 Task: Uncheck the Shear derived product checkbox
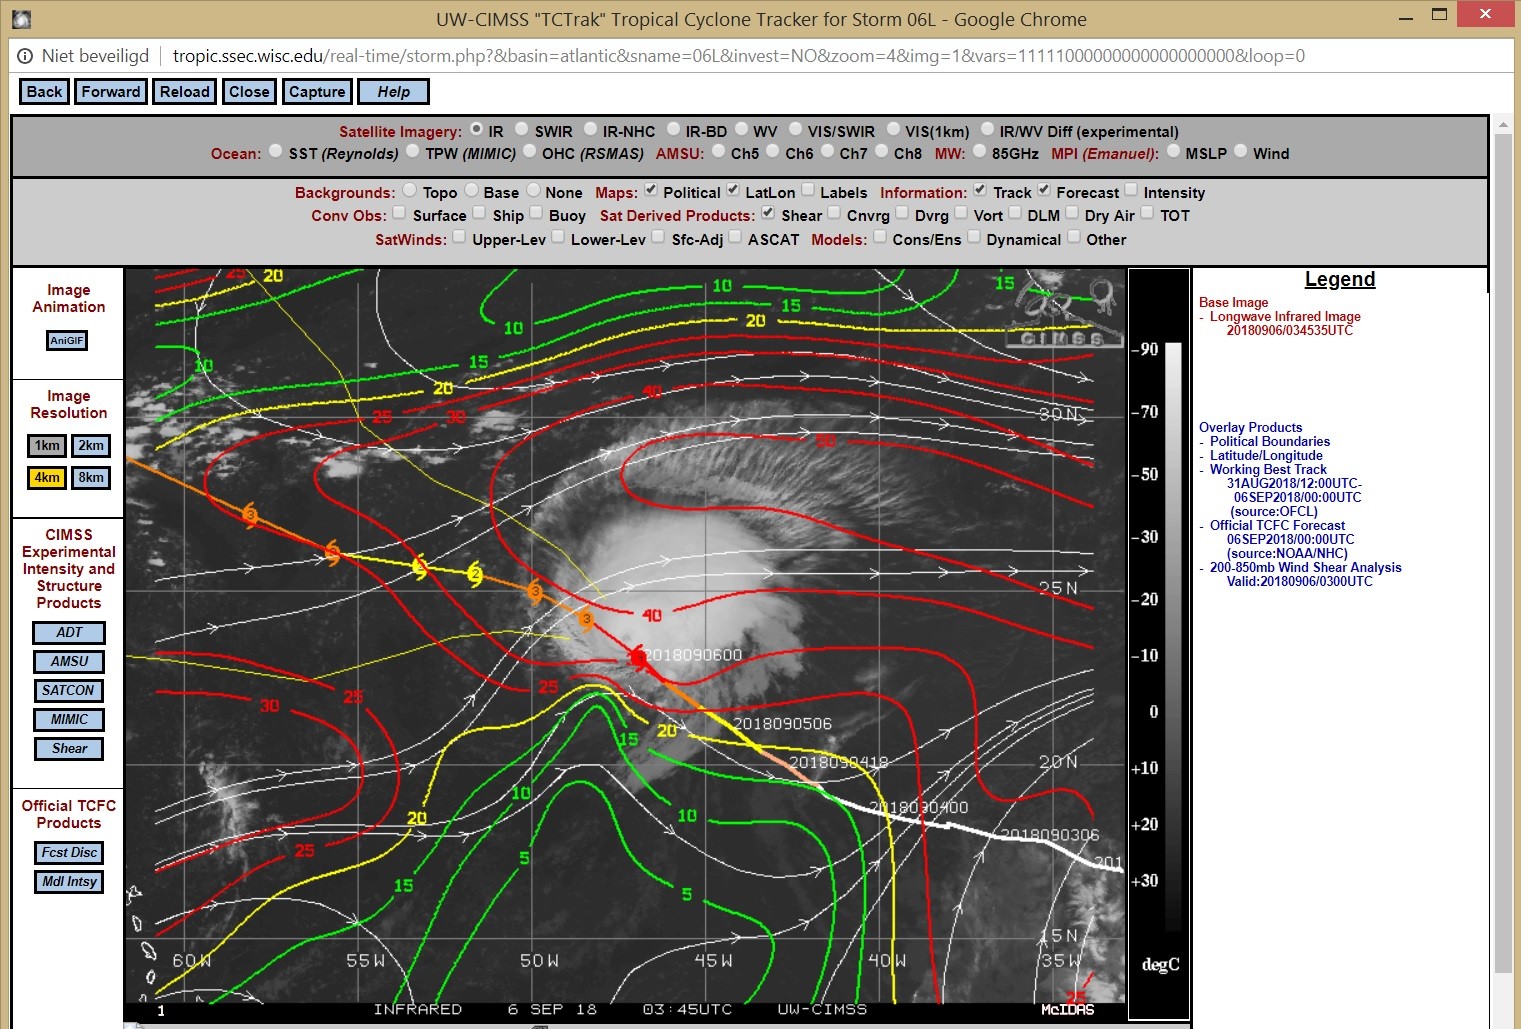pyautogui.click(x=768, y=214)
